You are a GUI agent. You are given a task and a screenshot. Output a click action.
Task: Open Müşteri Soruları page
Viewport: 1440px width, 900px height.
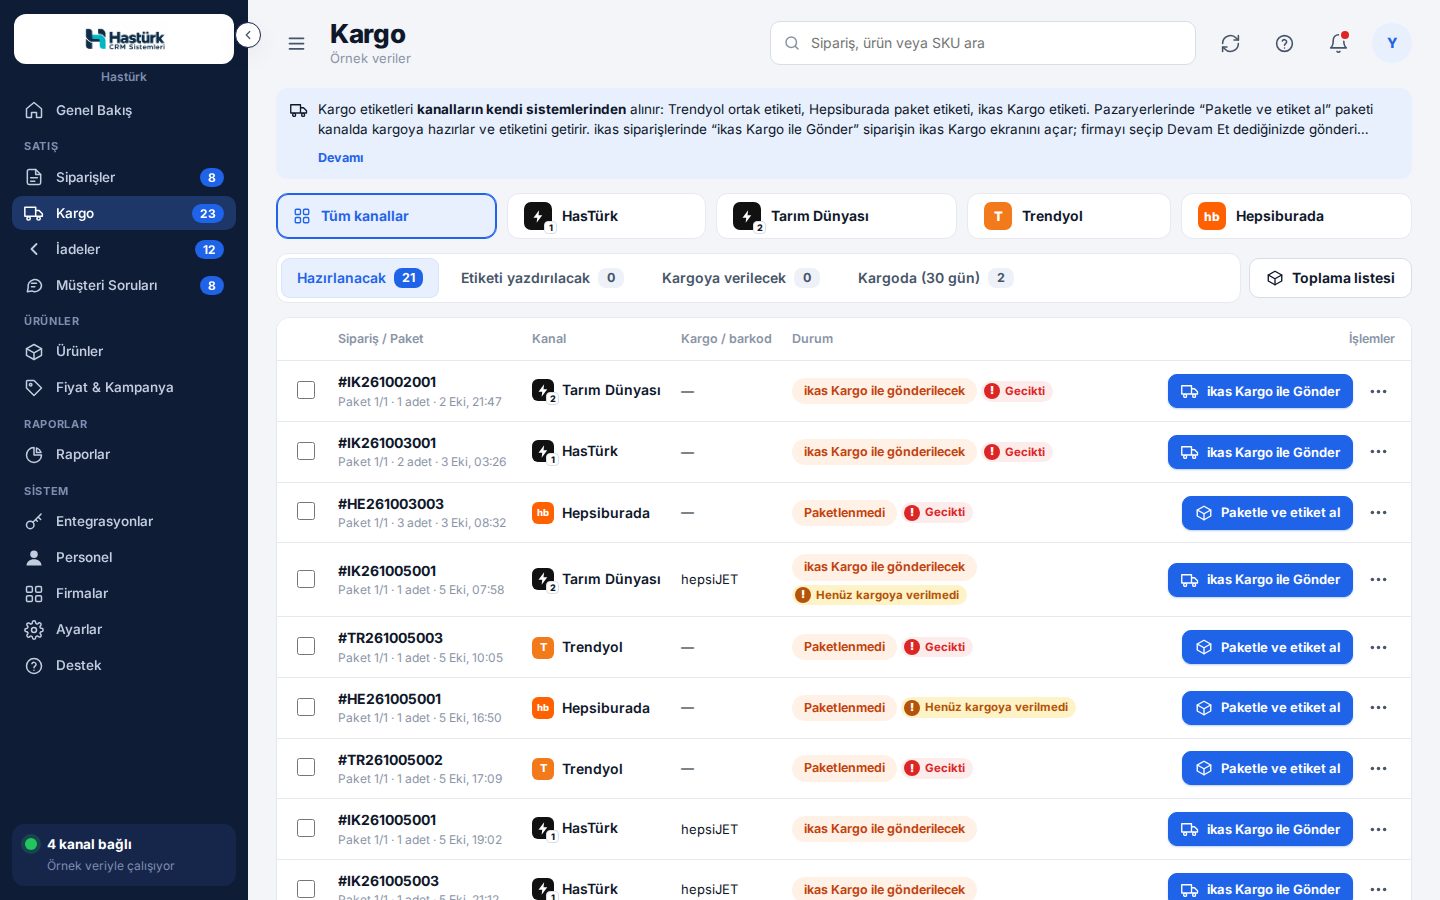pos(124,285)
